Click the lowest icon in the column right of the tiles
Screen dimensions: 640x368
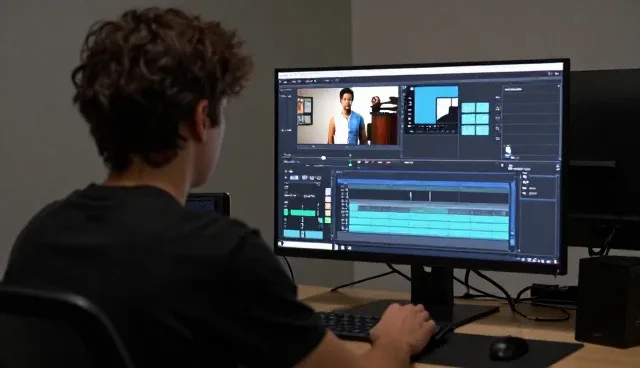(x=498, y=139)
